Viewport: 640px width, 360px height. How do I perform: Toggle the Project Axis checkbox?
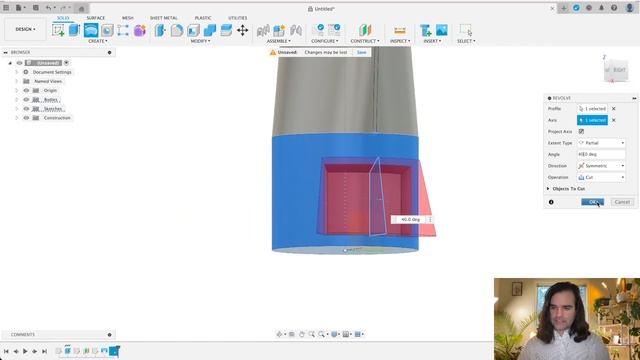click(581, 131)
